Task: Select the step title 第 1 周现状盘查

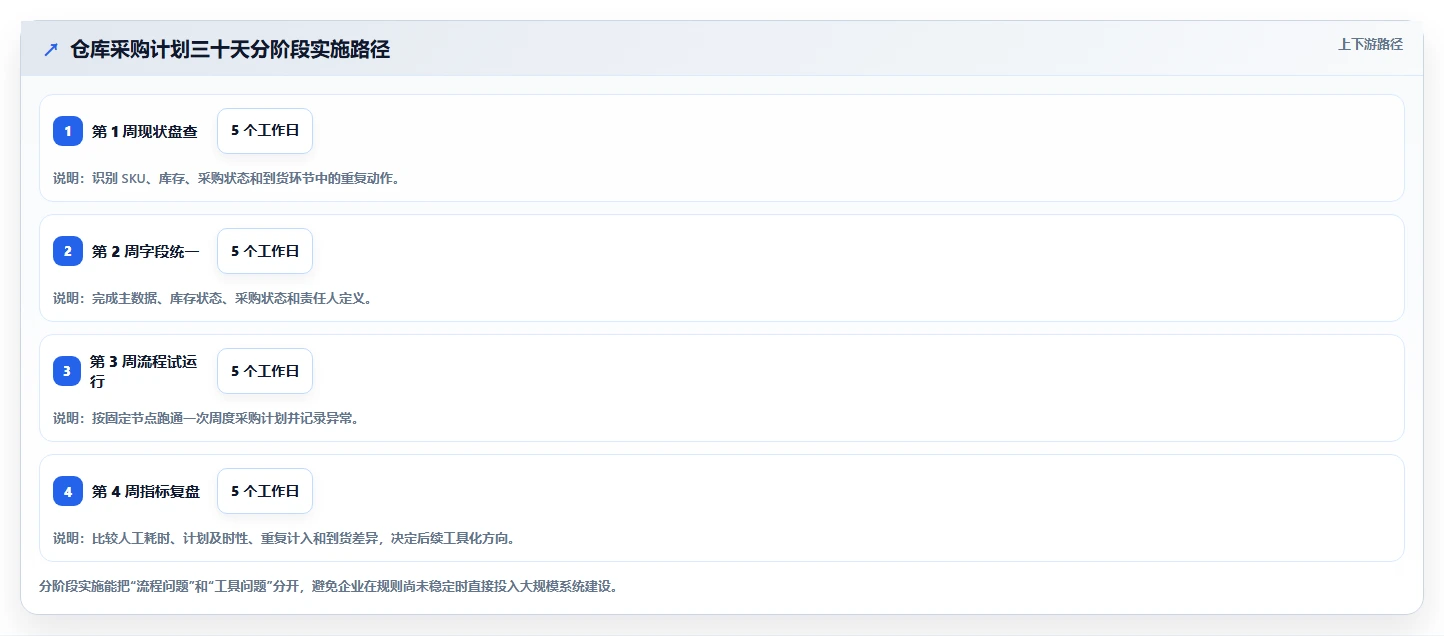Action: pos(145,131)
